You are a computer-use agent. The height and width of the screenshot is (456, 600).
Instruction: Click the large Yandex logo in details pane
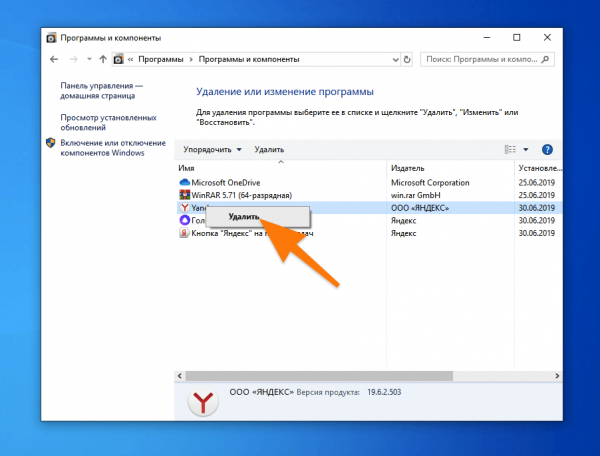[x=203, y=401]
